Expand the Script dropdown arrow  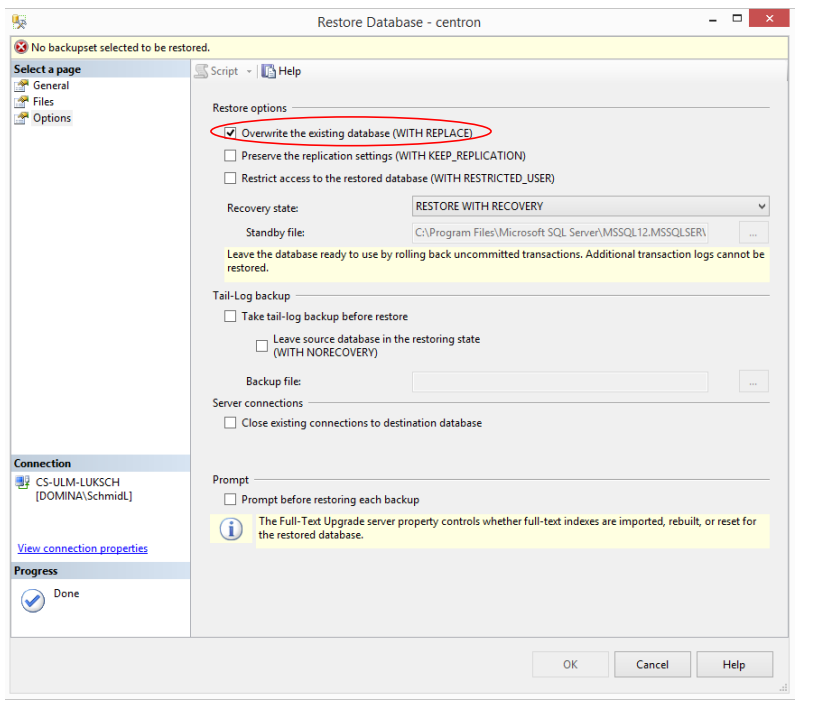pyautogui.click(x=250, y=72)
